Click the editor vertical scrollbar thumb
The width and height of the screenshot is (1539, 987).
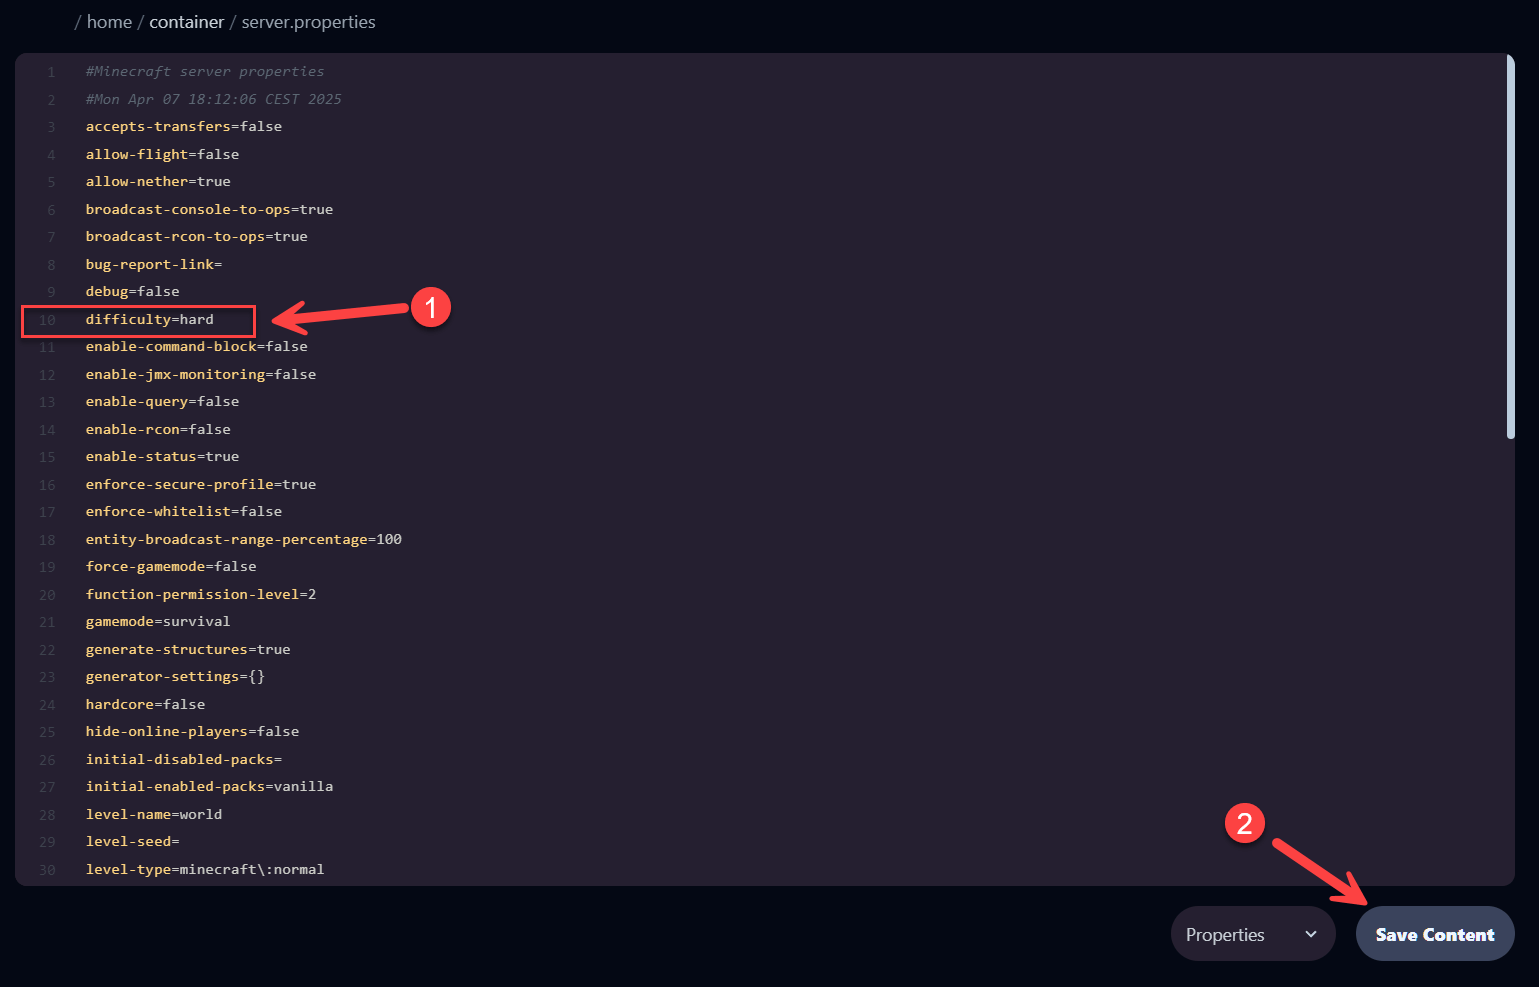[1510, 246]
